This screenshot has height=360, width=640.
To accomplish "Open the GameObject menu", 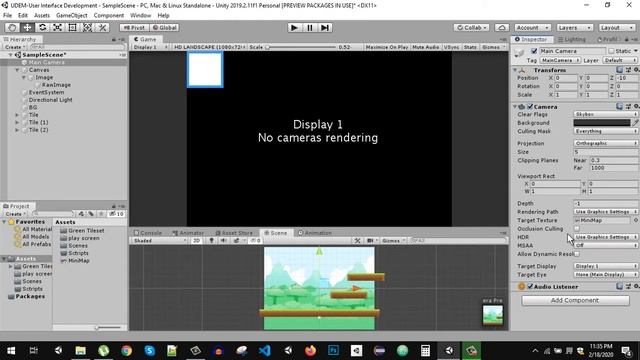I will (x=71, y=16).
